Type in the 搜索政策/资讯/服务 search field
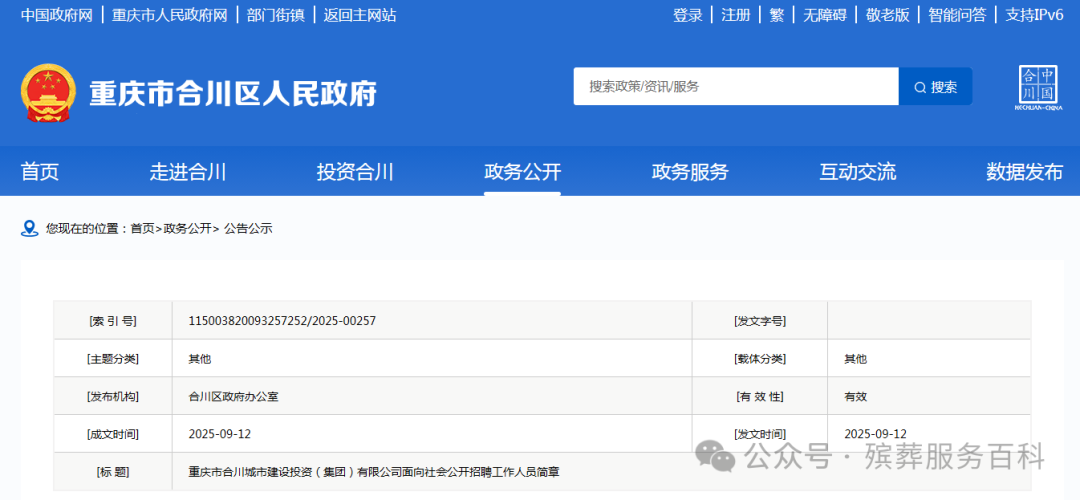 735,87
